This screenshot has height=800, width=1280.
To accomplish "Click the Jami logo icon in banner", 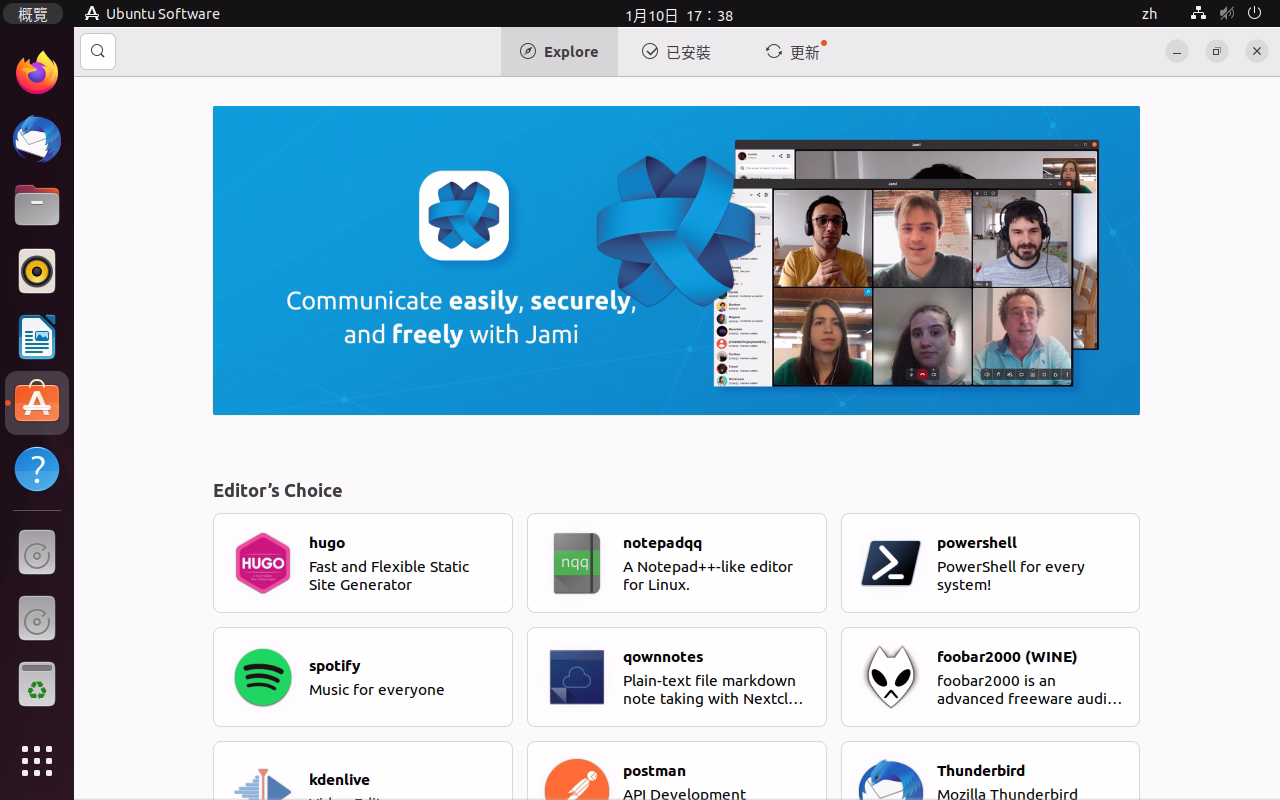I will [x=464, y=215].
